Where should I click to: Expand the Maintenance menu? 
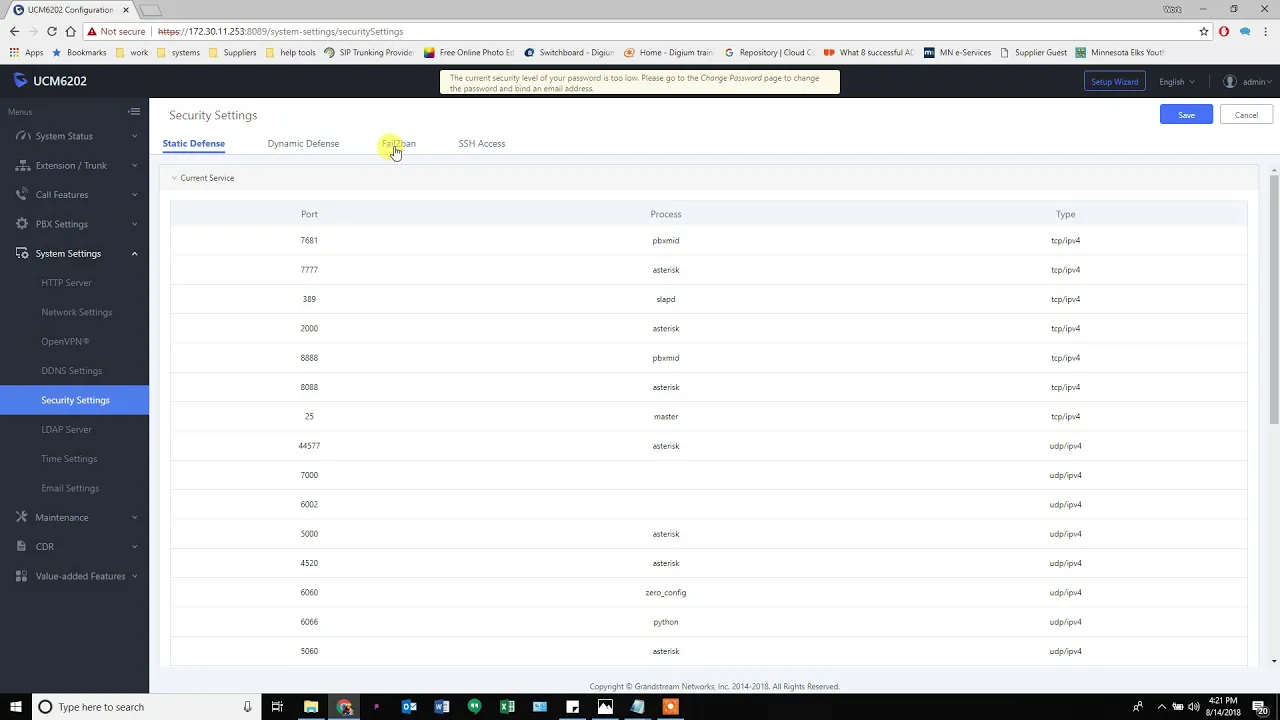(134, 517)
